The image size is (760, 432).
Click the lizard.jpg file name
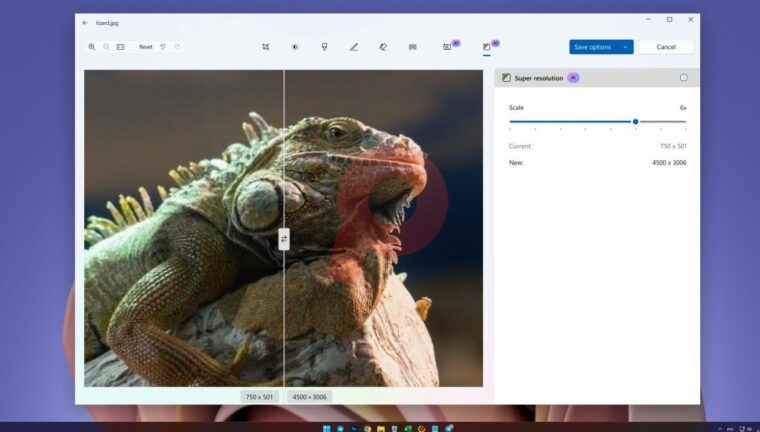(x=107, y=23)
